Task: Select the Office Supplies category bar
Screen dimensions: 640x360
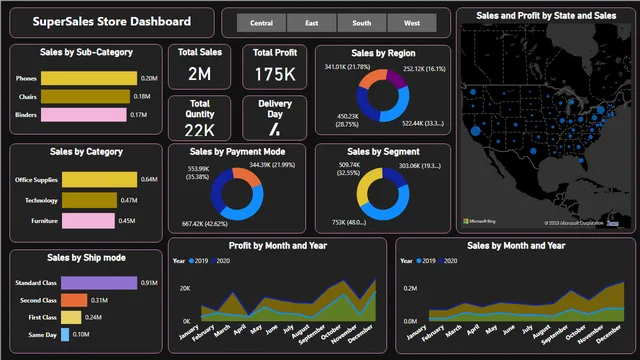Action: (100, 180)
